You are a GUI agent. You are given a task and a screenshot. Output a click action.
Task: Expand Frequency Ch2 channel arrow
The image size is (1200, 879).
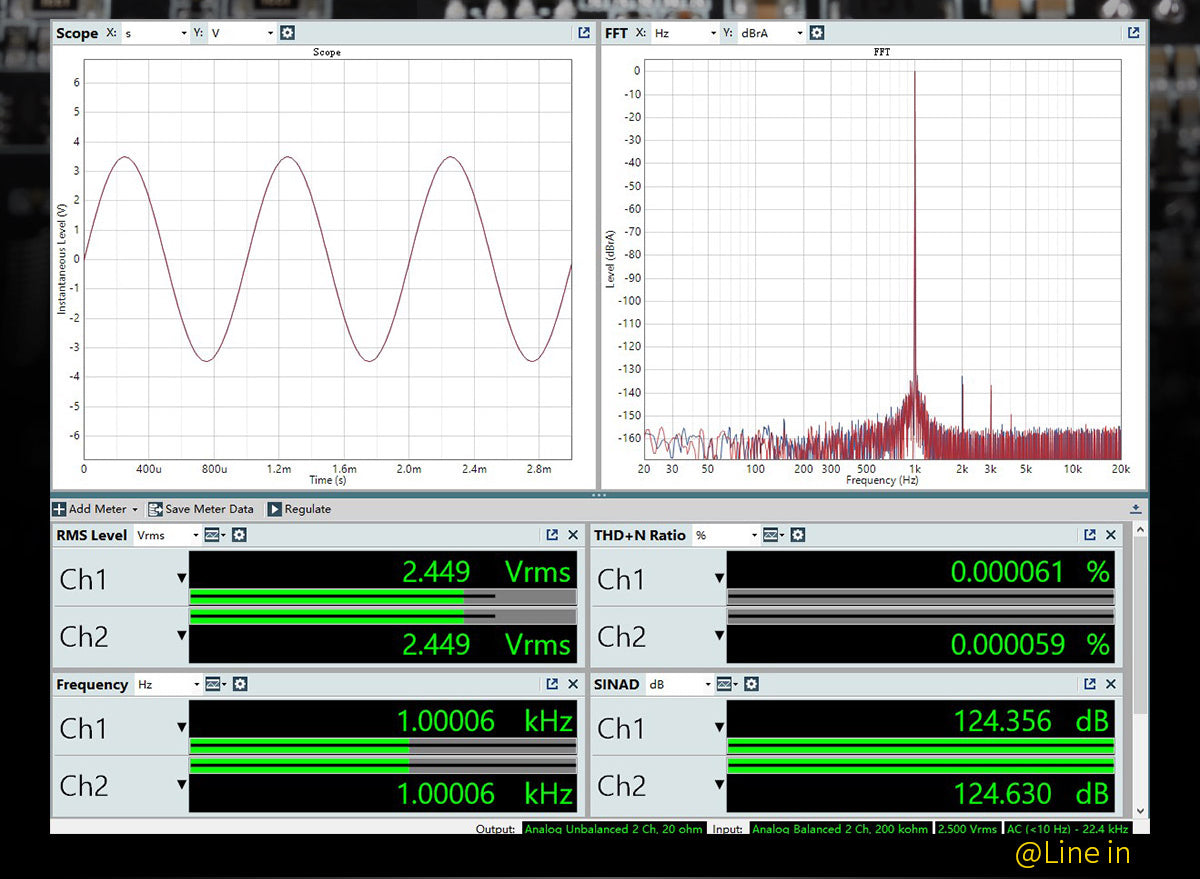tap(181, 783)
